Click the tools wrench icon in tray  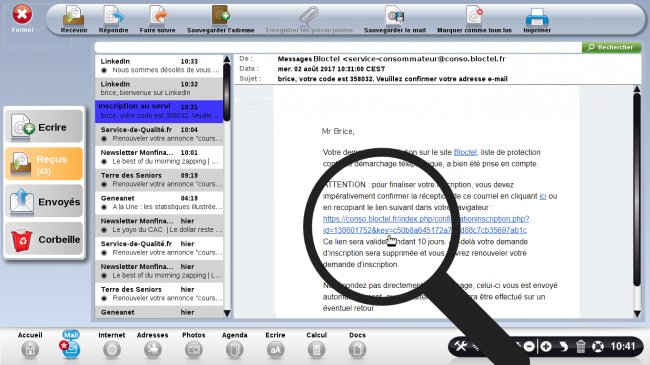pyautogui.click(x=461, y=346)
